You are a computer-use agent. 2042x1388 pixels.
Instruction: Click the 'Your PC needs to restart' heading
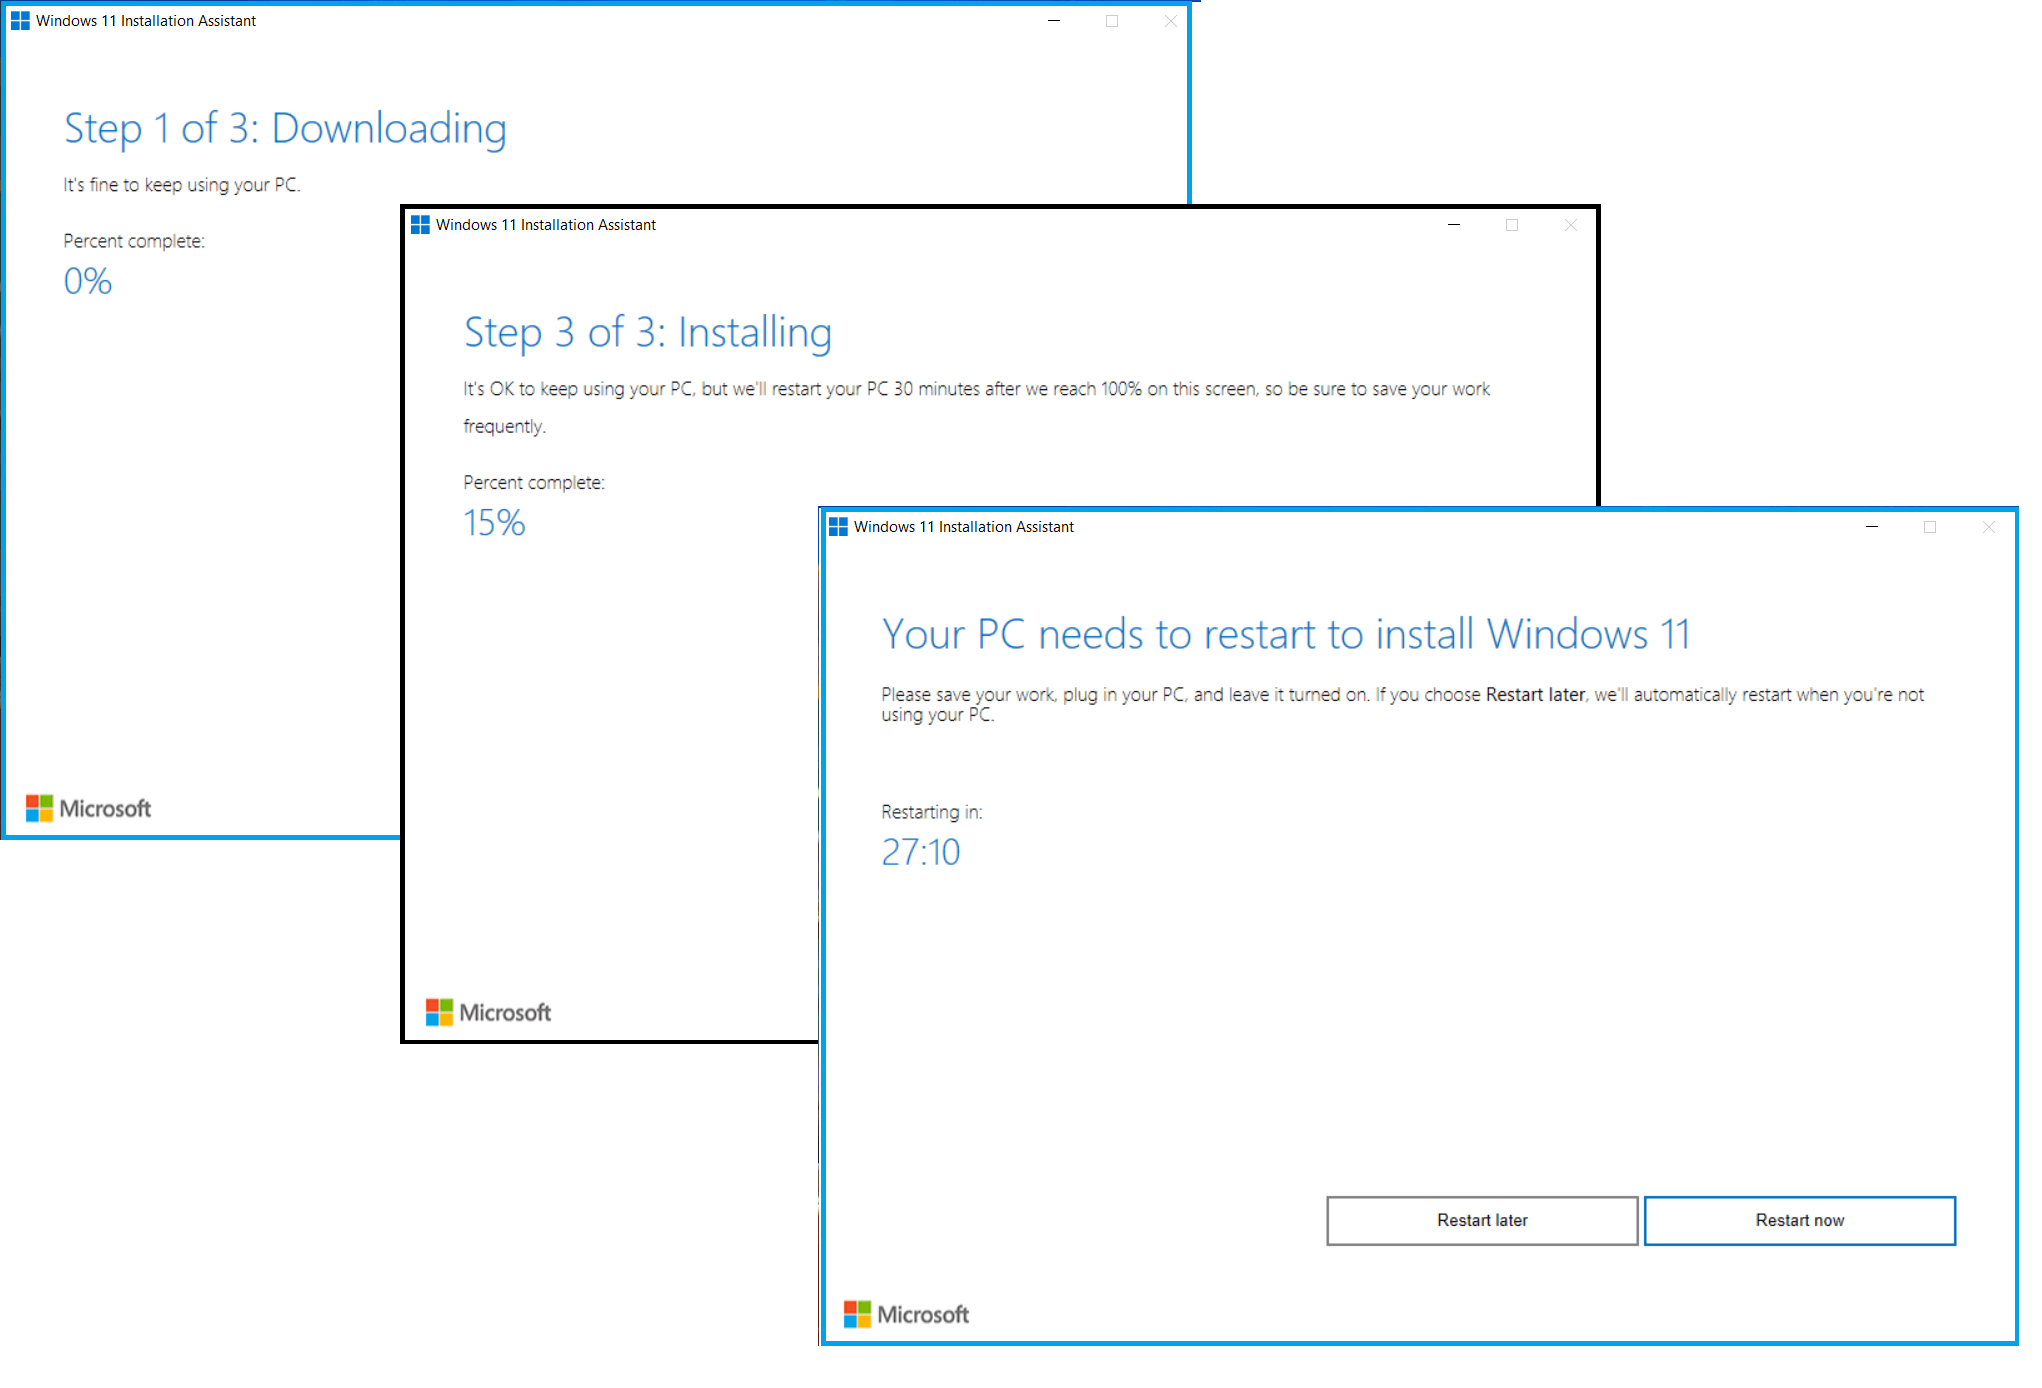click(1286, 634)
